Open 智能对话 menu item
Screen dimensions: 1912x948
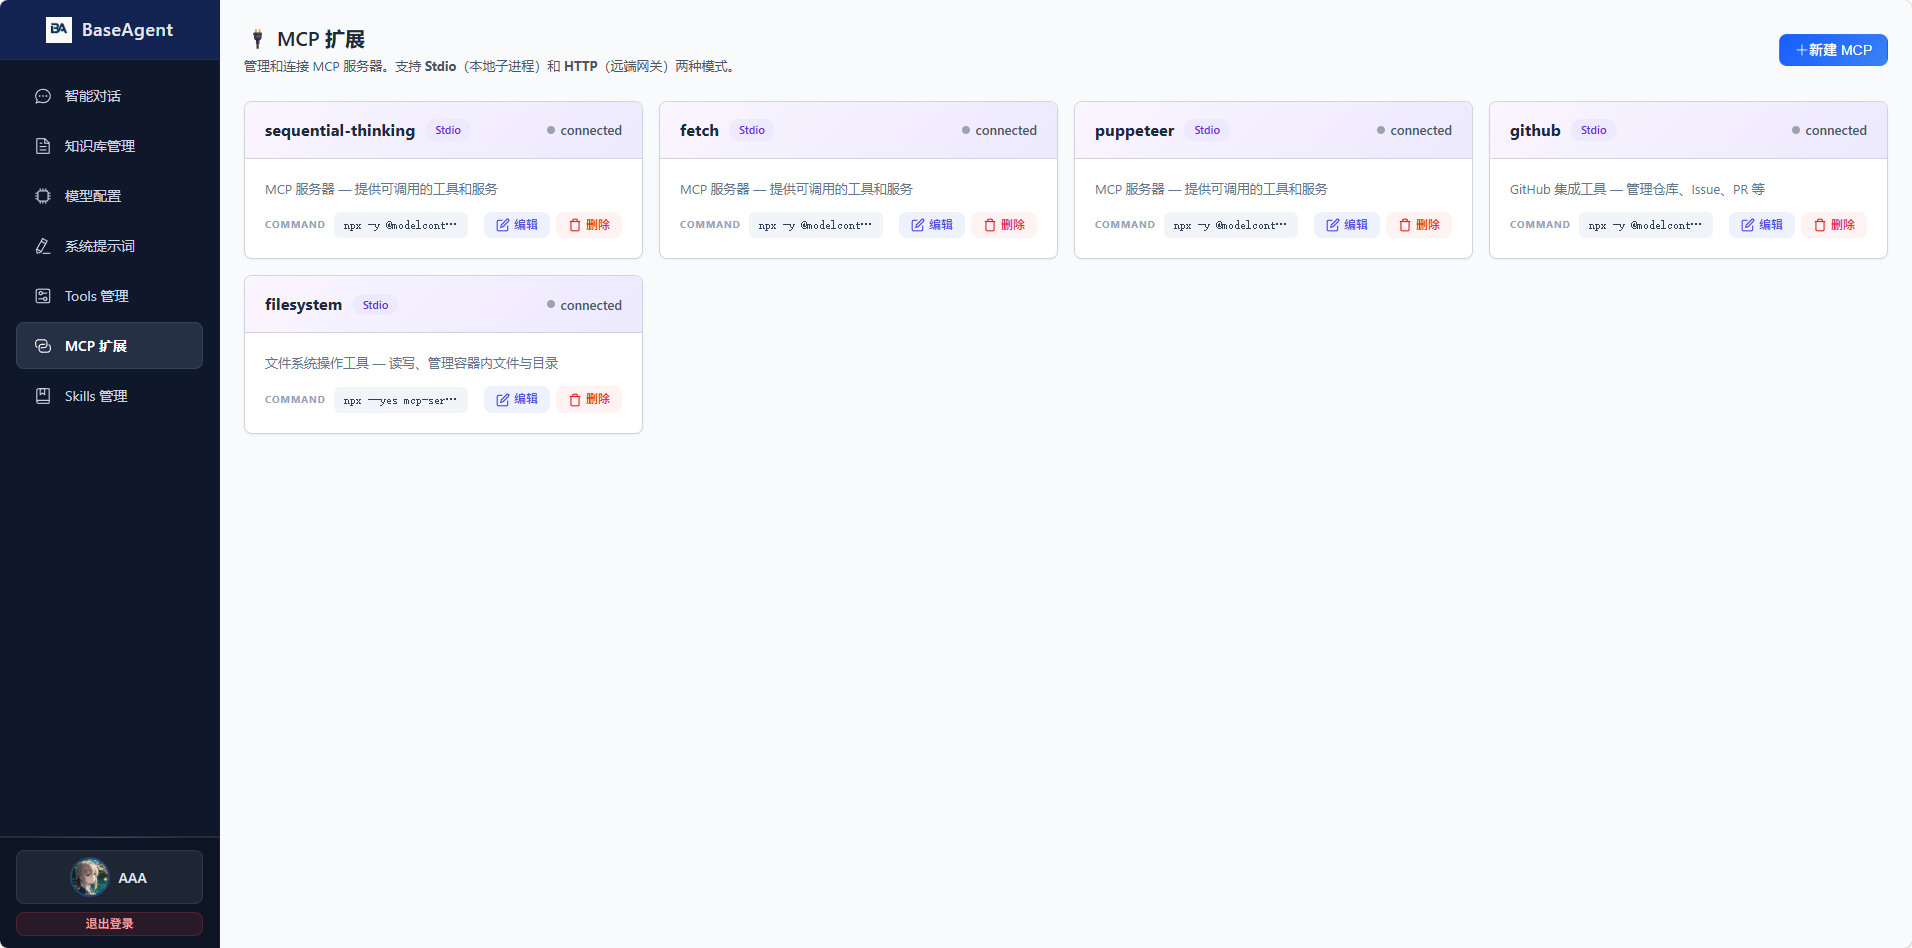click(x=109, y=96)
